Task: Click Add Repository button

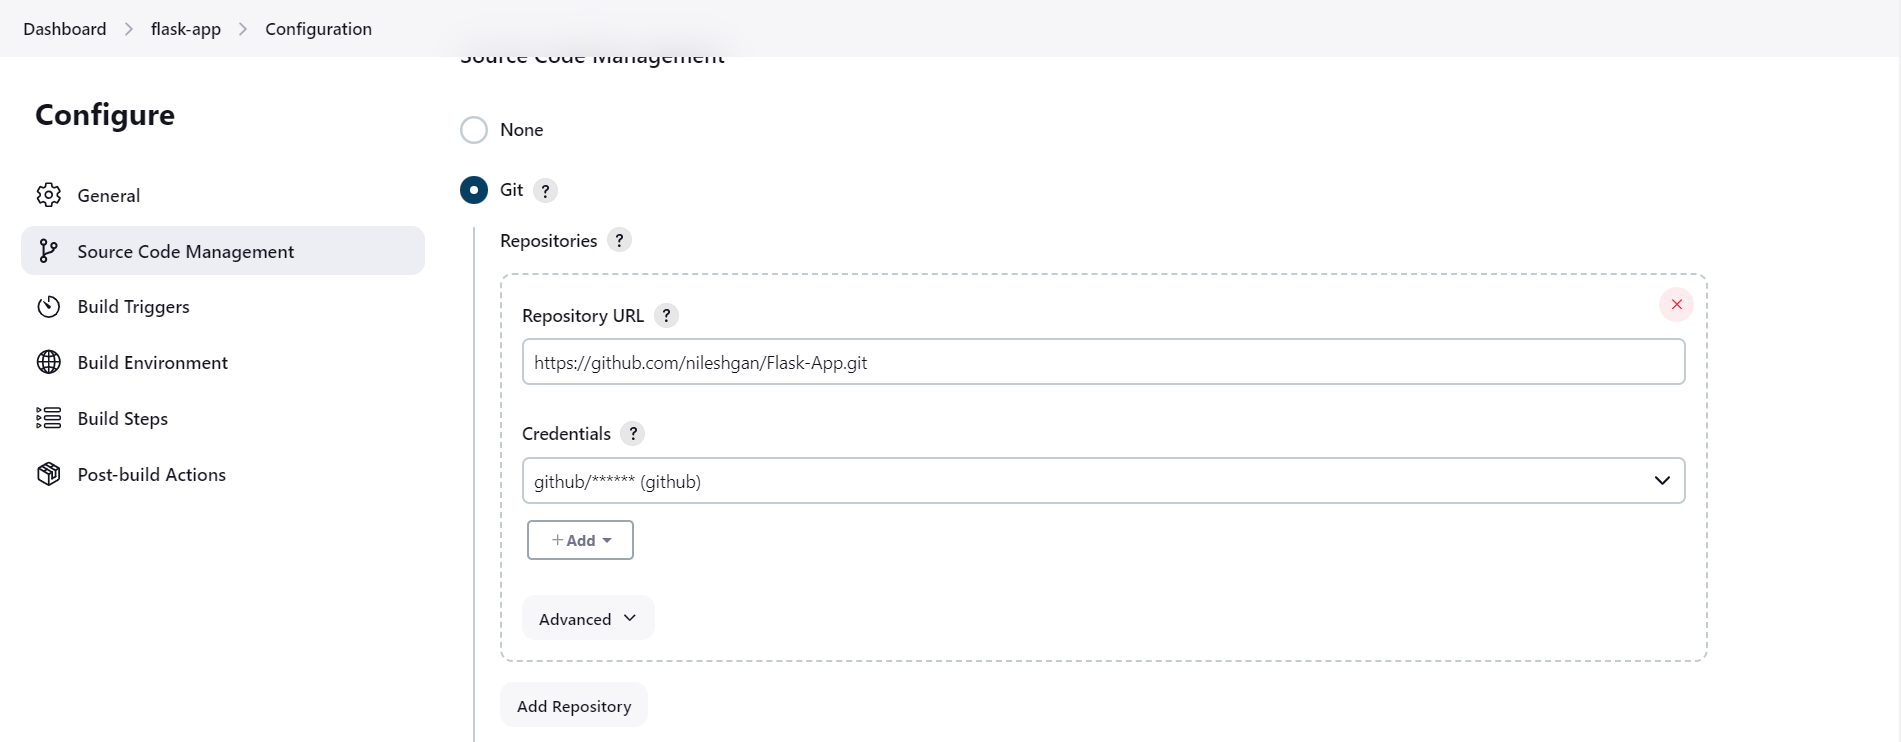Action: [x=574, y=706]
